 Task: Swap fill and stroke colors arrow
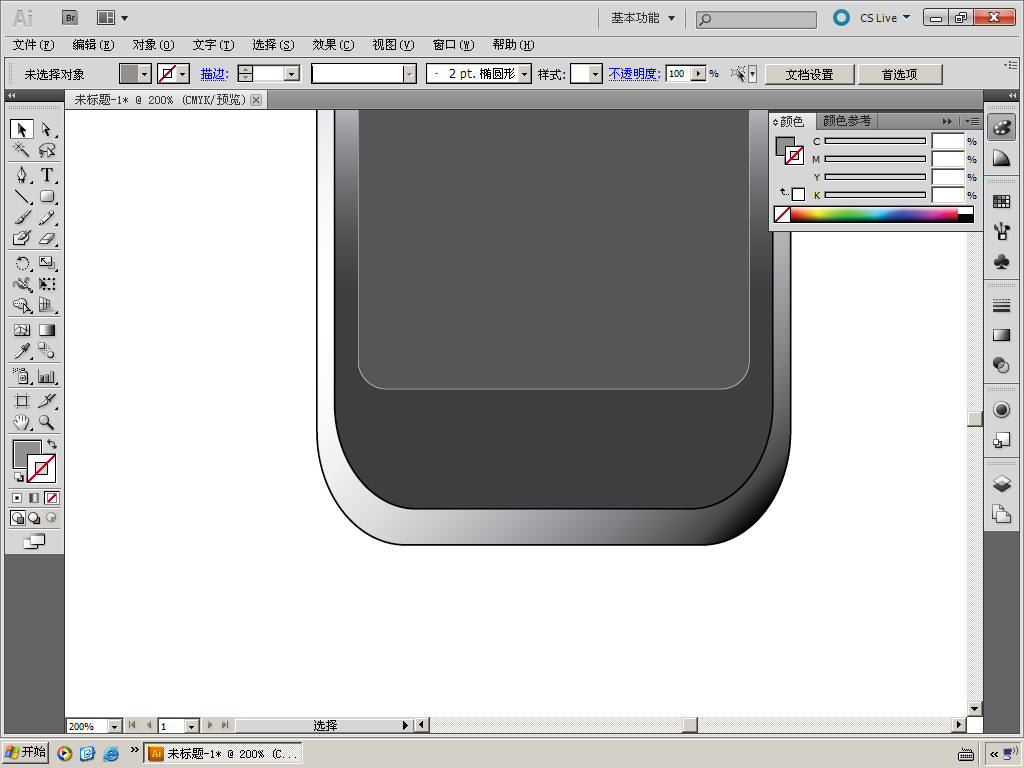(x=52, y=443)
